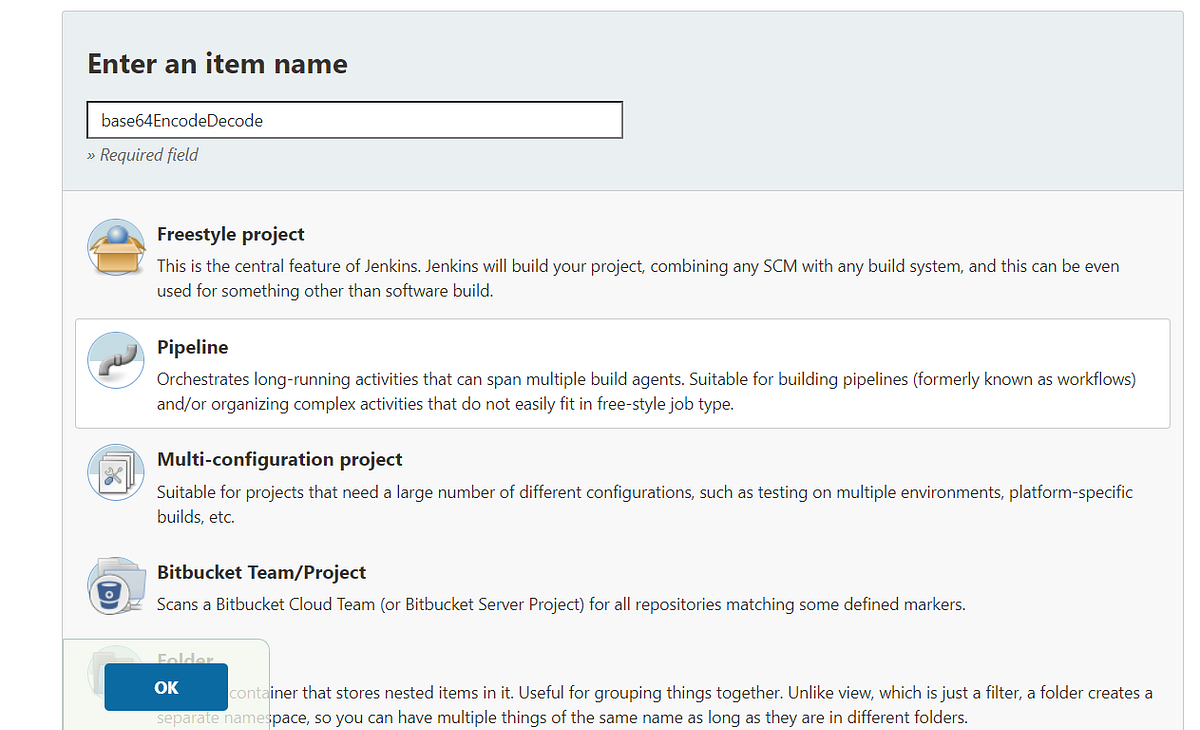The image size is (1200, 730).
Task: Click the Pipeline pipe icon
Action: [x=115, y=360]
